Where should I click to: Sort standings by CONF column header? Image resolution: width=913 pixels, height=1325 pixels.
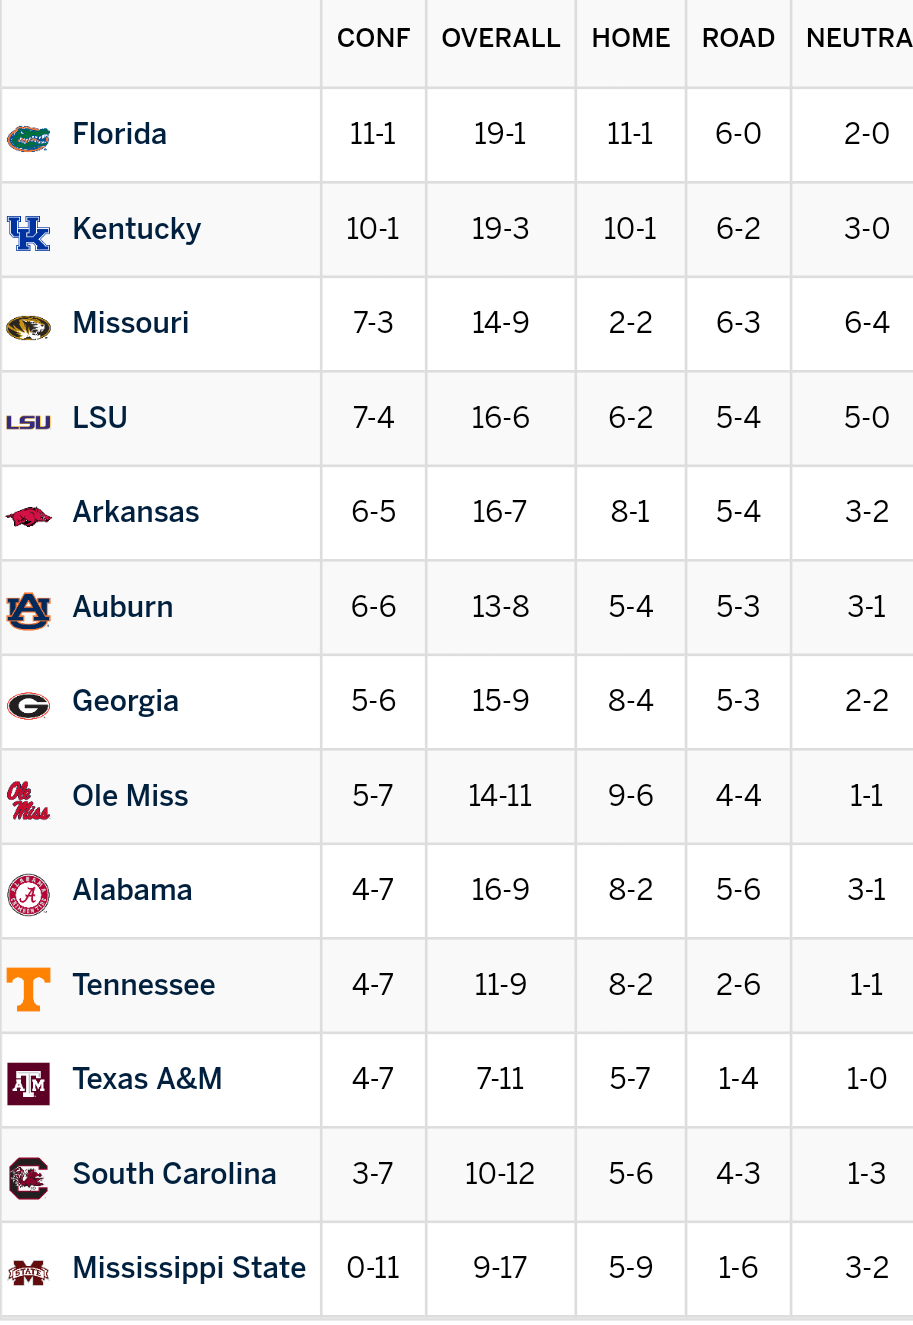coord(373,38)
